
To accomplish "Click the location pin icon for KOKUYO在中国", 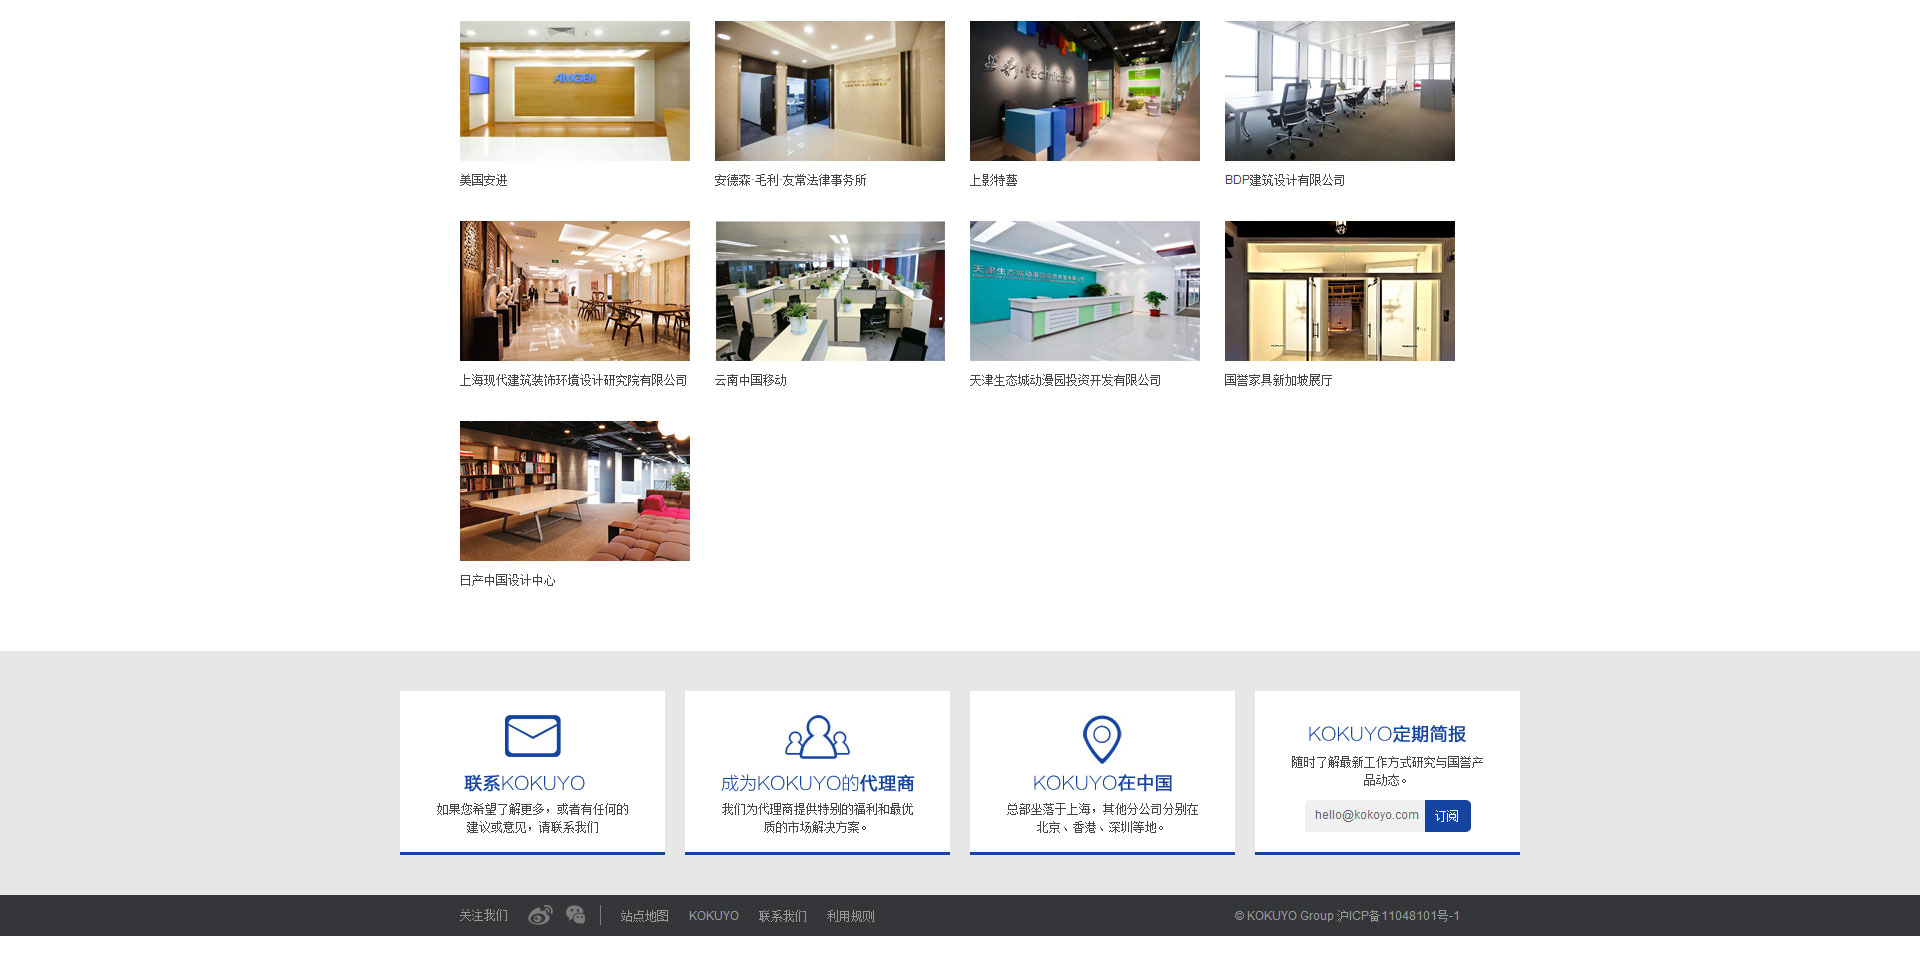I will point(1102,739).
